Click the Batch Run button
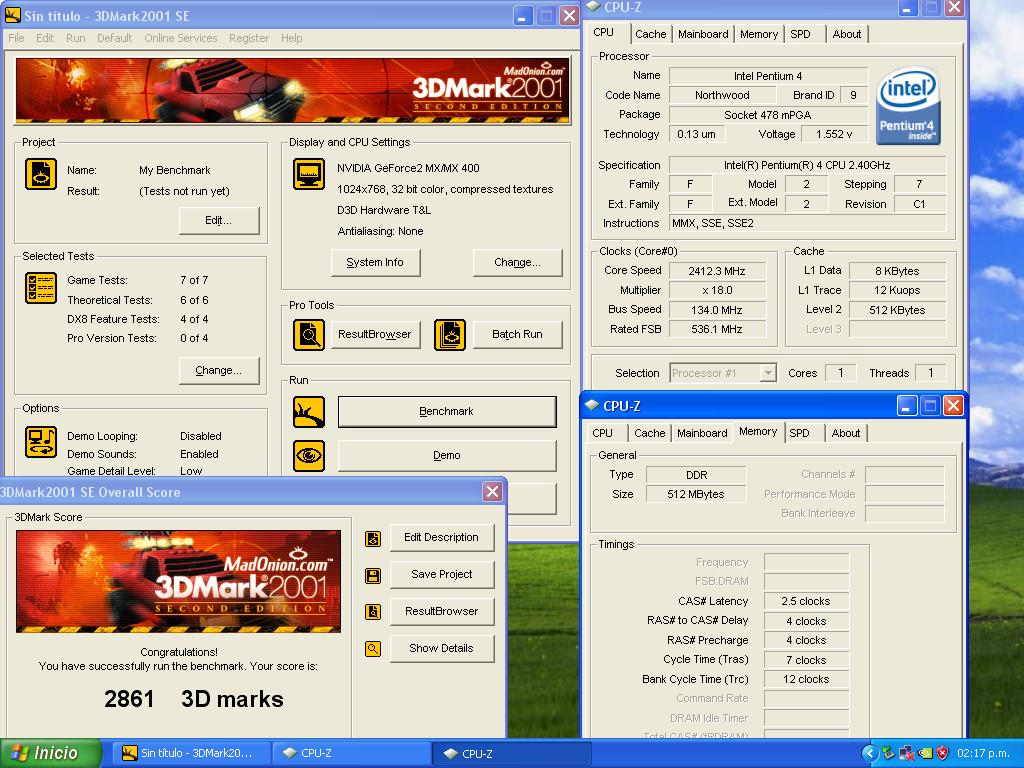 coord(517,334)
